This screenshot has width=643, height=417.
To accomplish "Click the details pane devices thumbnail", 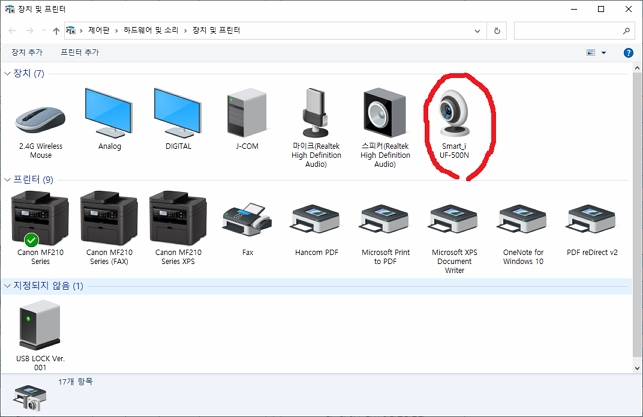I will [30, 397].
